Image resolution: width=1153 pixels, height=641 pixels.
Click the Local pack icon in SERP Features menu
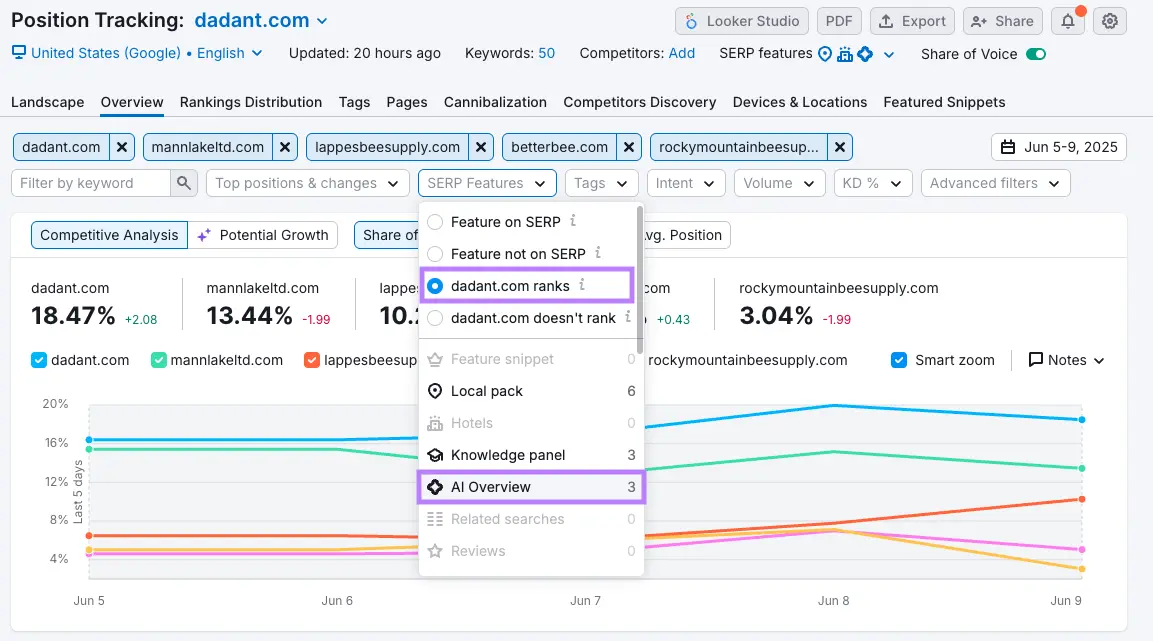coord(435,391)
